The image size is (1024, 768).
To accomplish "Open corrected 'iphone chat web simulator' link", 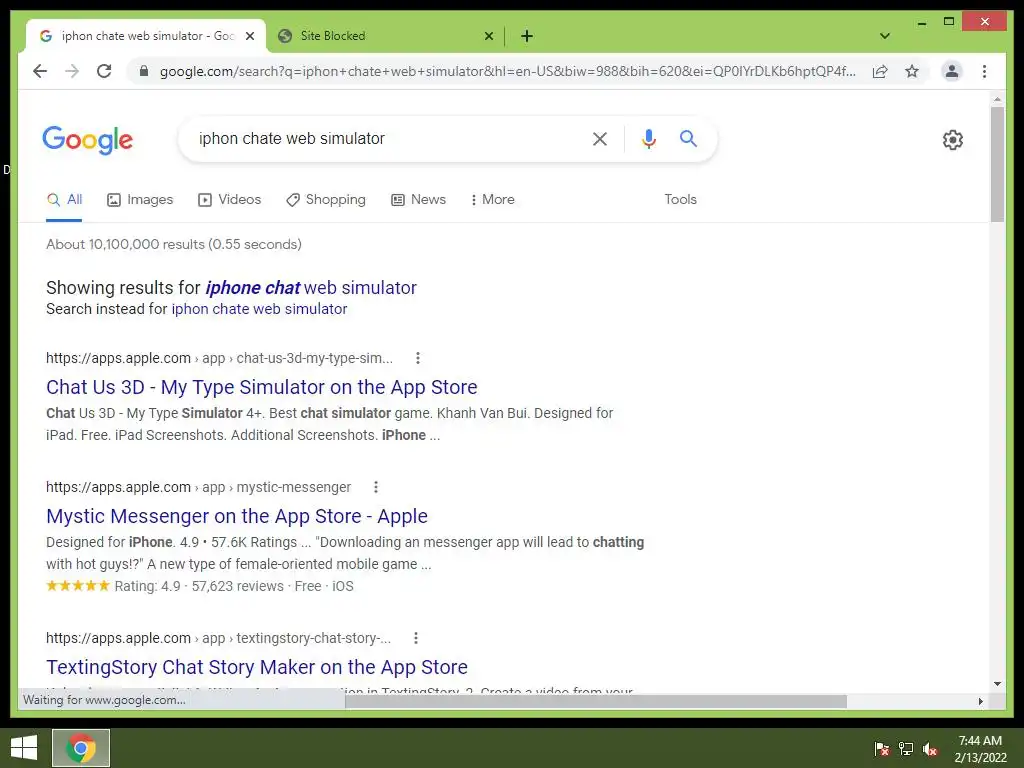I will click(x=311, y=288).
